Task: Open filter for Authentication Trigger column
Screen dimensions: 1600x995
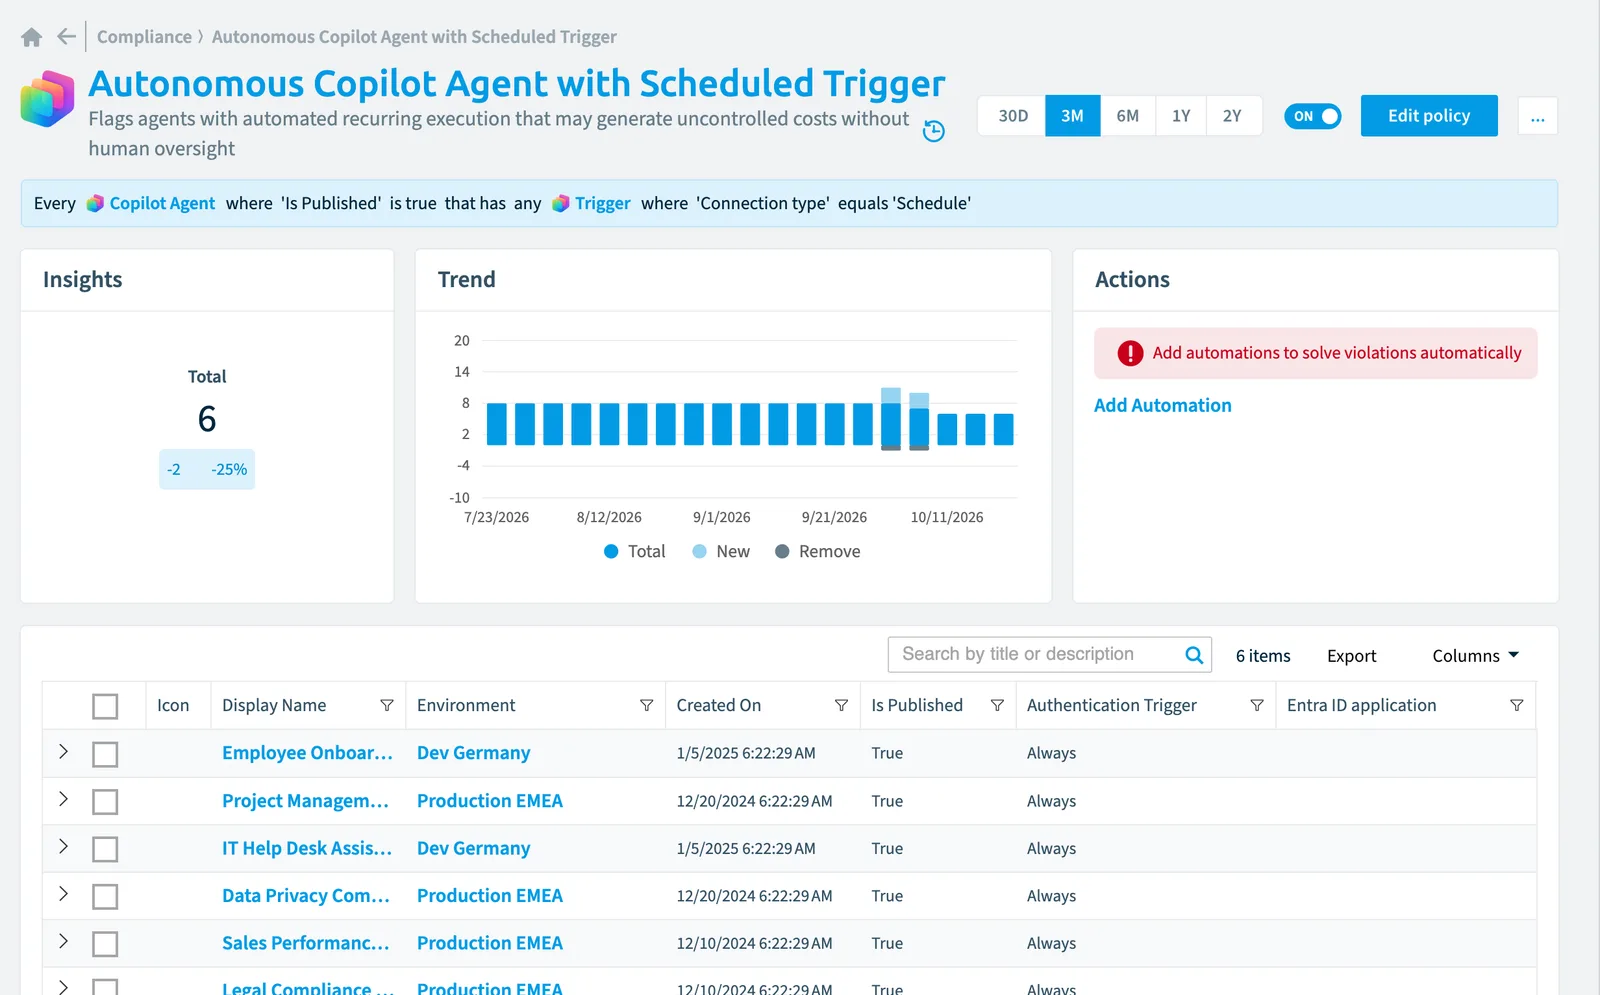Action: (1257, 705)
